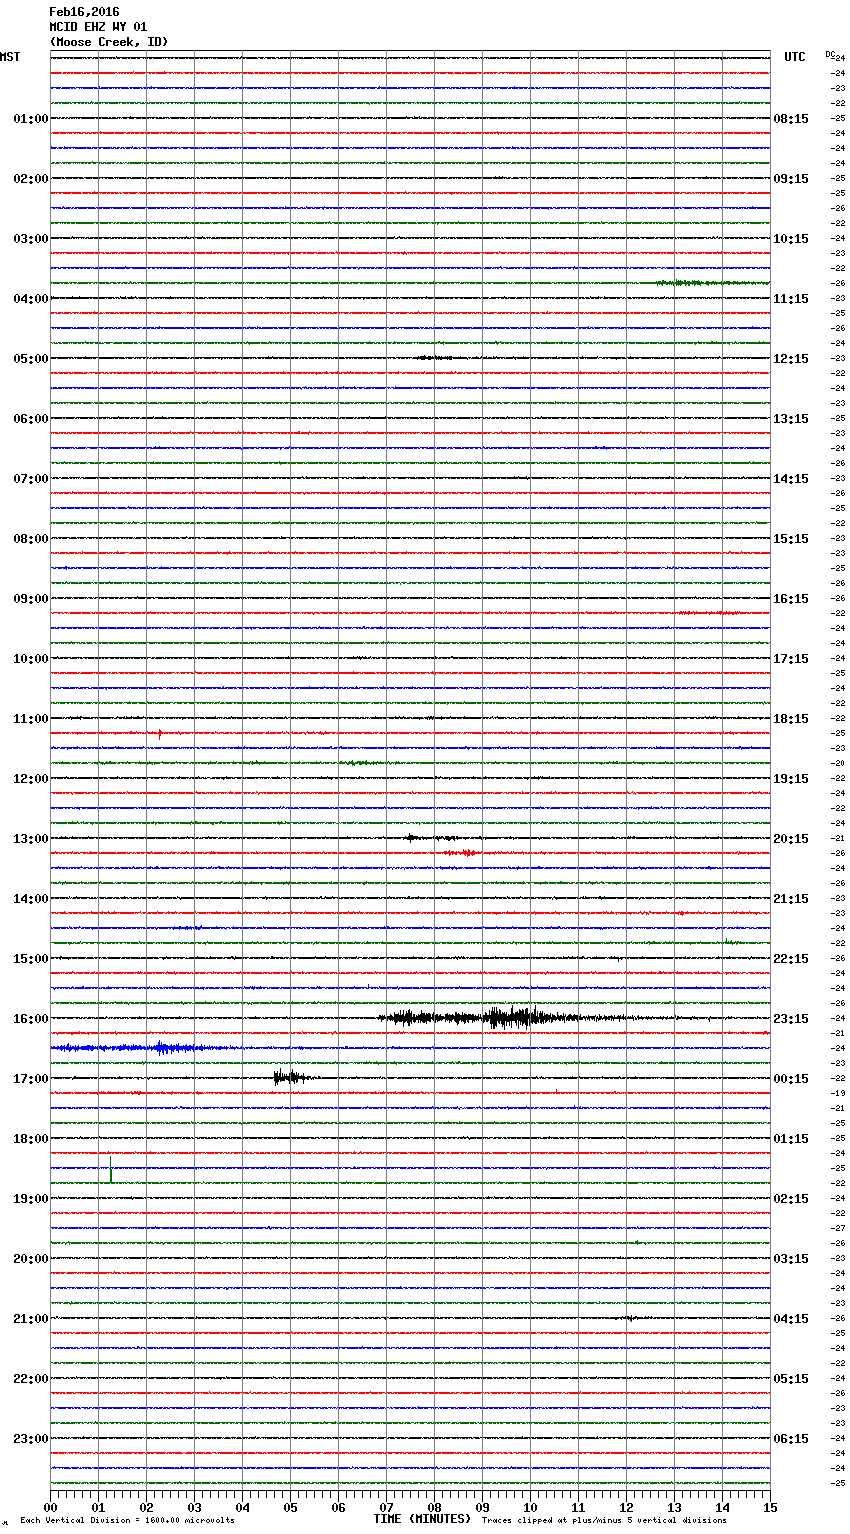Select the '12:00' MST time label
The height and width of the screenshot is (1534, 850).
point(31,779)
